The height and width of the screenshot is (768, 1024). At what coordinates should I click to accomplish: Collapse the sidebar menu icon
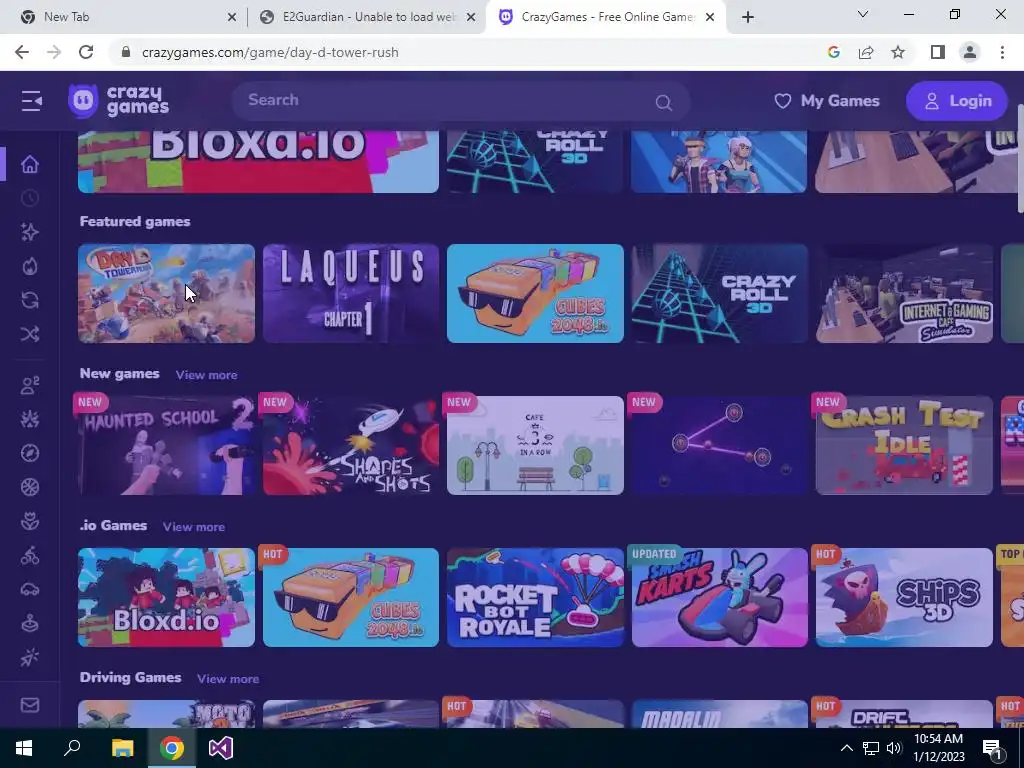point(31,101)
